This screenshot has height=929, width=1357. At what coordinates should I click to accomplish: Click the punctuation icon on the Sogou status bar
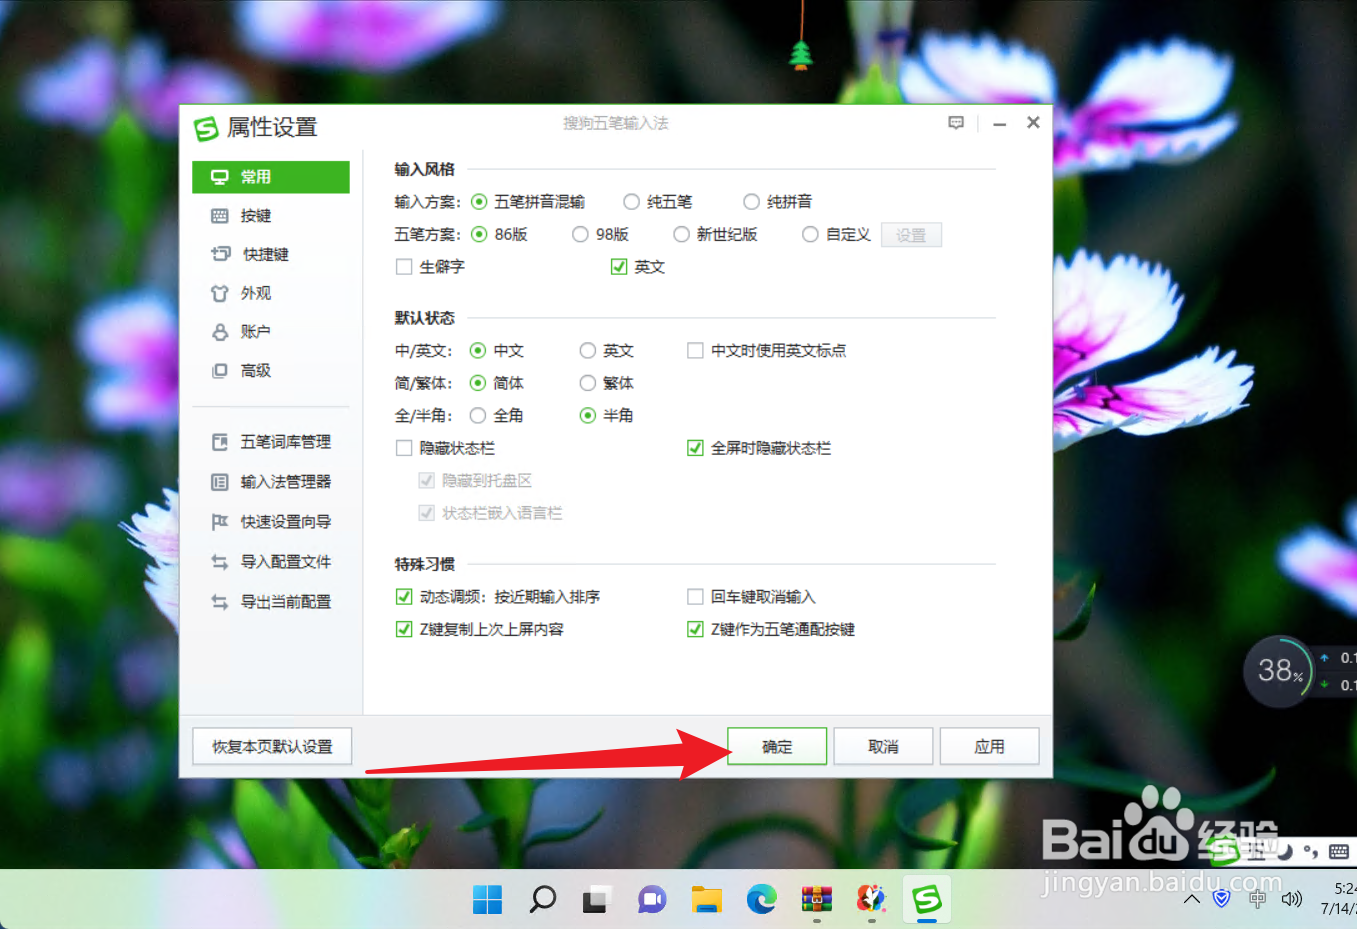coord(1310,852)
